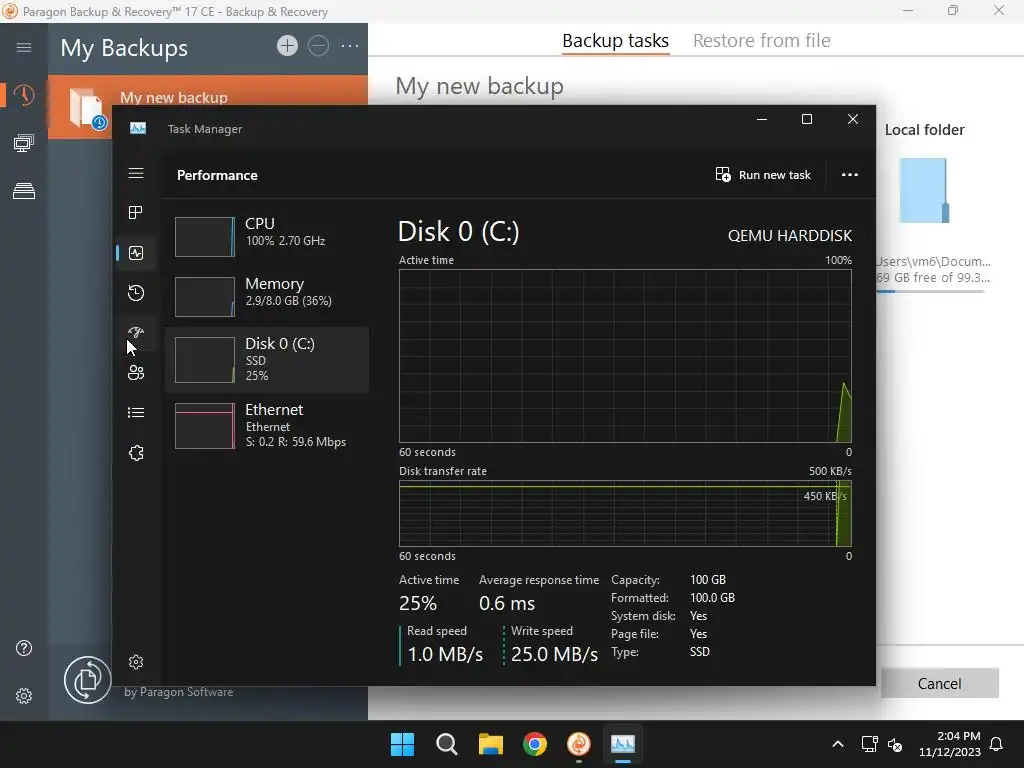The image size is (1024, 768).
Task: Open Windows taskbar Search
Action: point(447,744)
